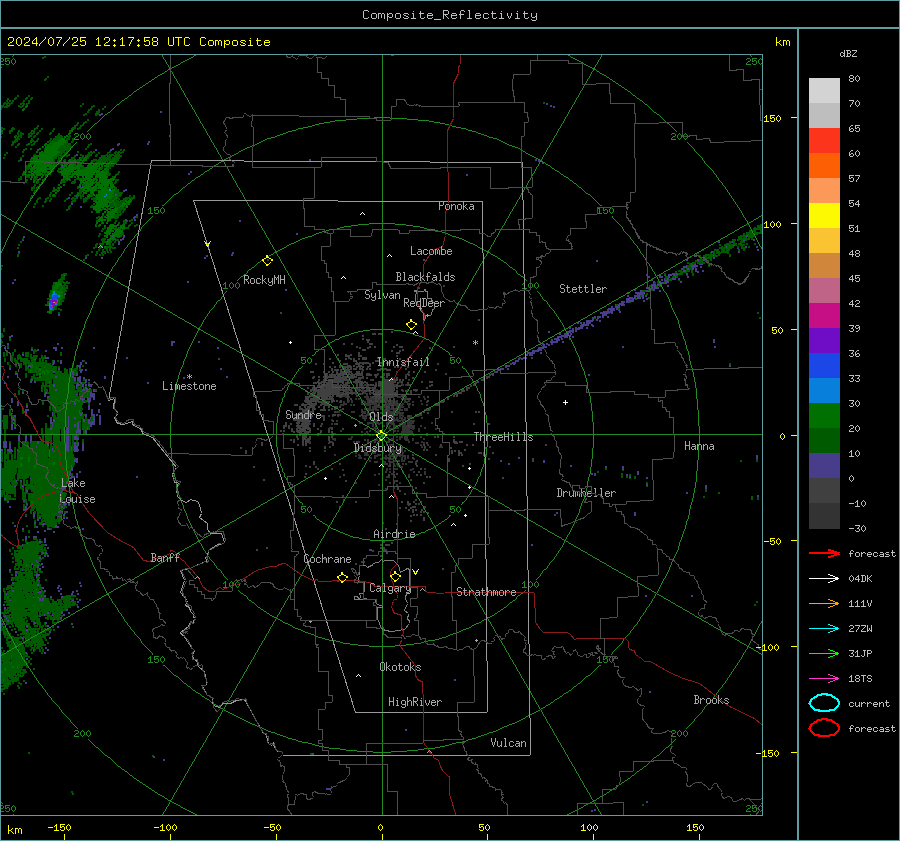Click the cyan current ellipse legend symbol
The width and height of the screenshot is (900, 841).
pos(824,703)
